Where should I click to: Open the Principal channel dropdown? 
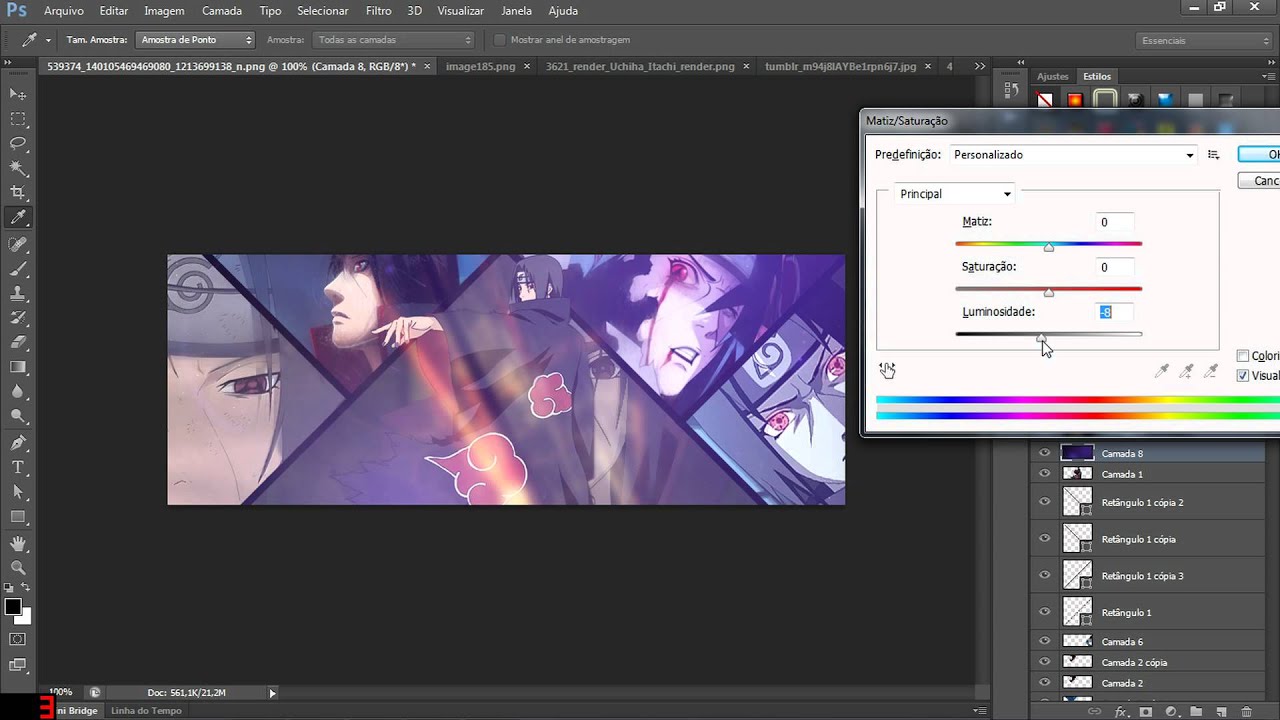click(x=954, y=194)
